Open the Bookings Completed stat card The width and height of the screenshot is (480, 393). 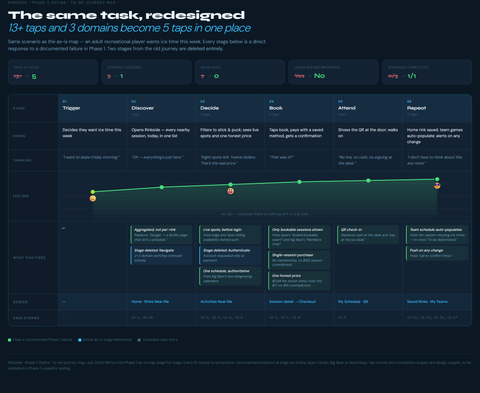point(427,72)
